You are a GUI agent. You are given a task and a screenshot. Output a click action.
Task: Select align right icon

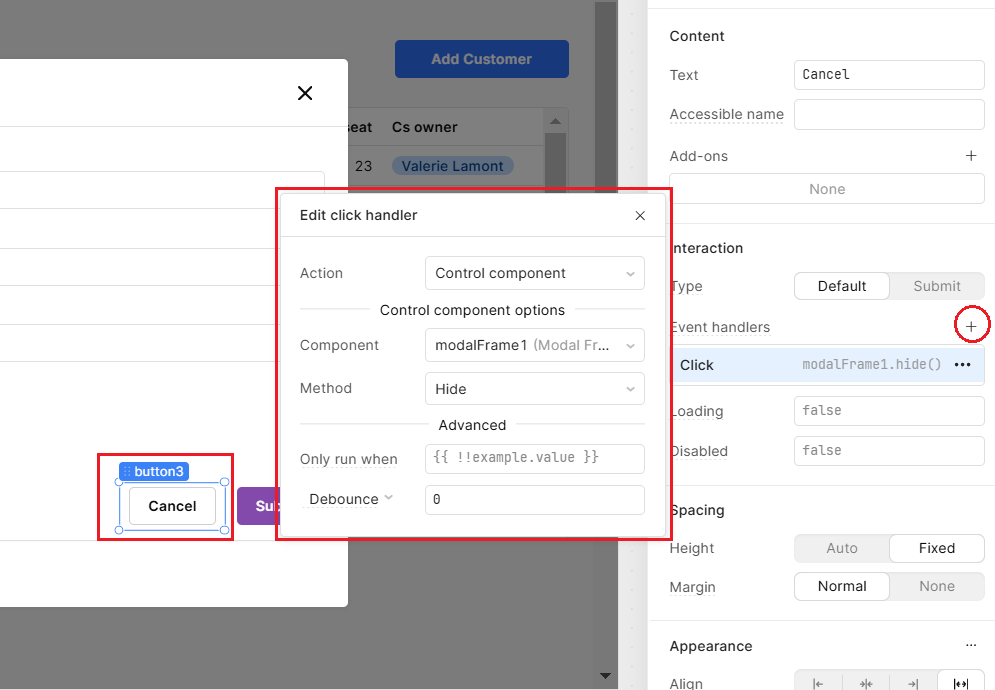tap(913, 684)
